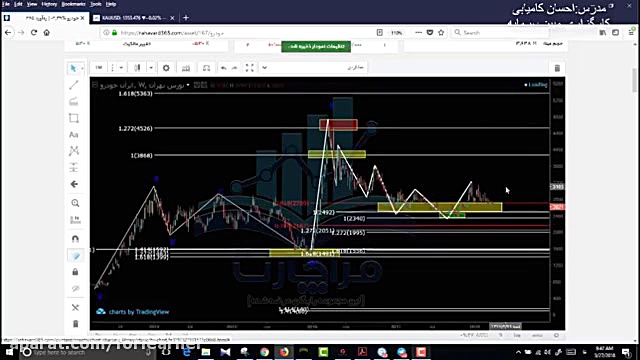Select the zoom in magnifier tool
Screen dimensions: 640x360
point(75,203)
